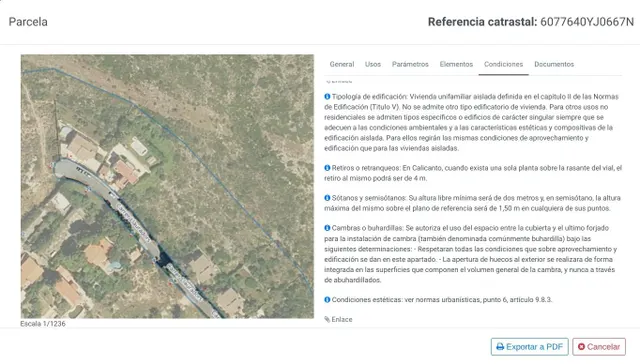
Task: Click info icon beside Sótanos y semisótanos
Action: coord(327,198)
